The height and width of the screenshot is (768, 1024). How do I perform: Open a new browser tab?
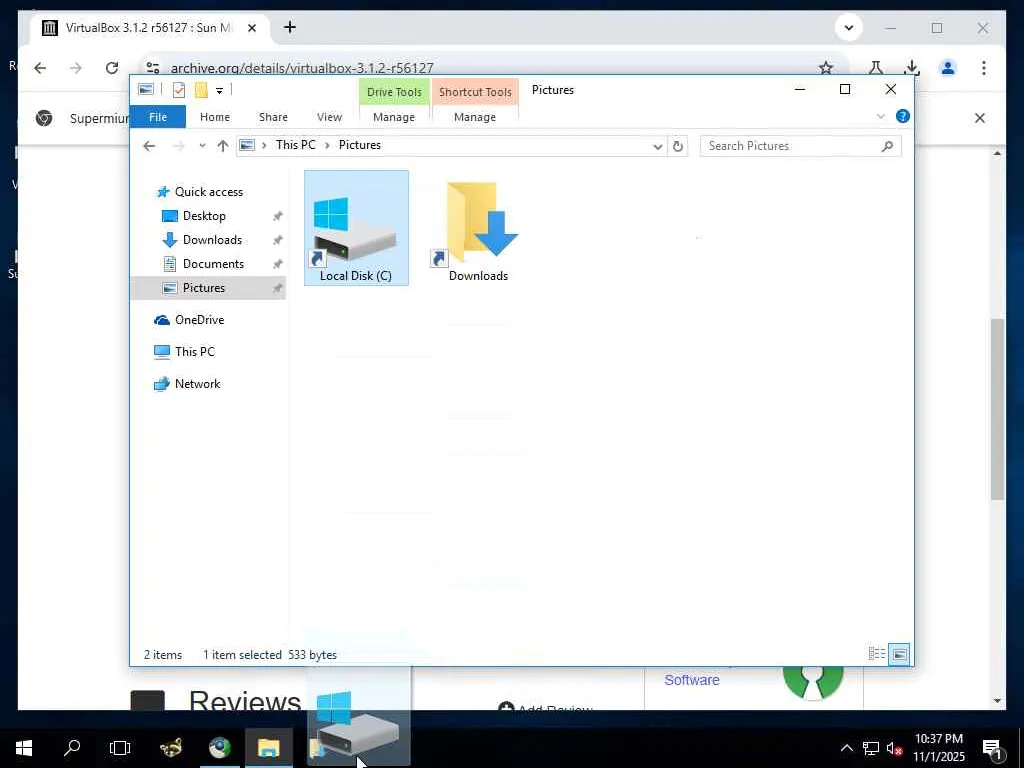tap(290, 27)
